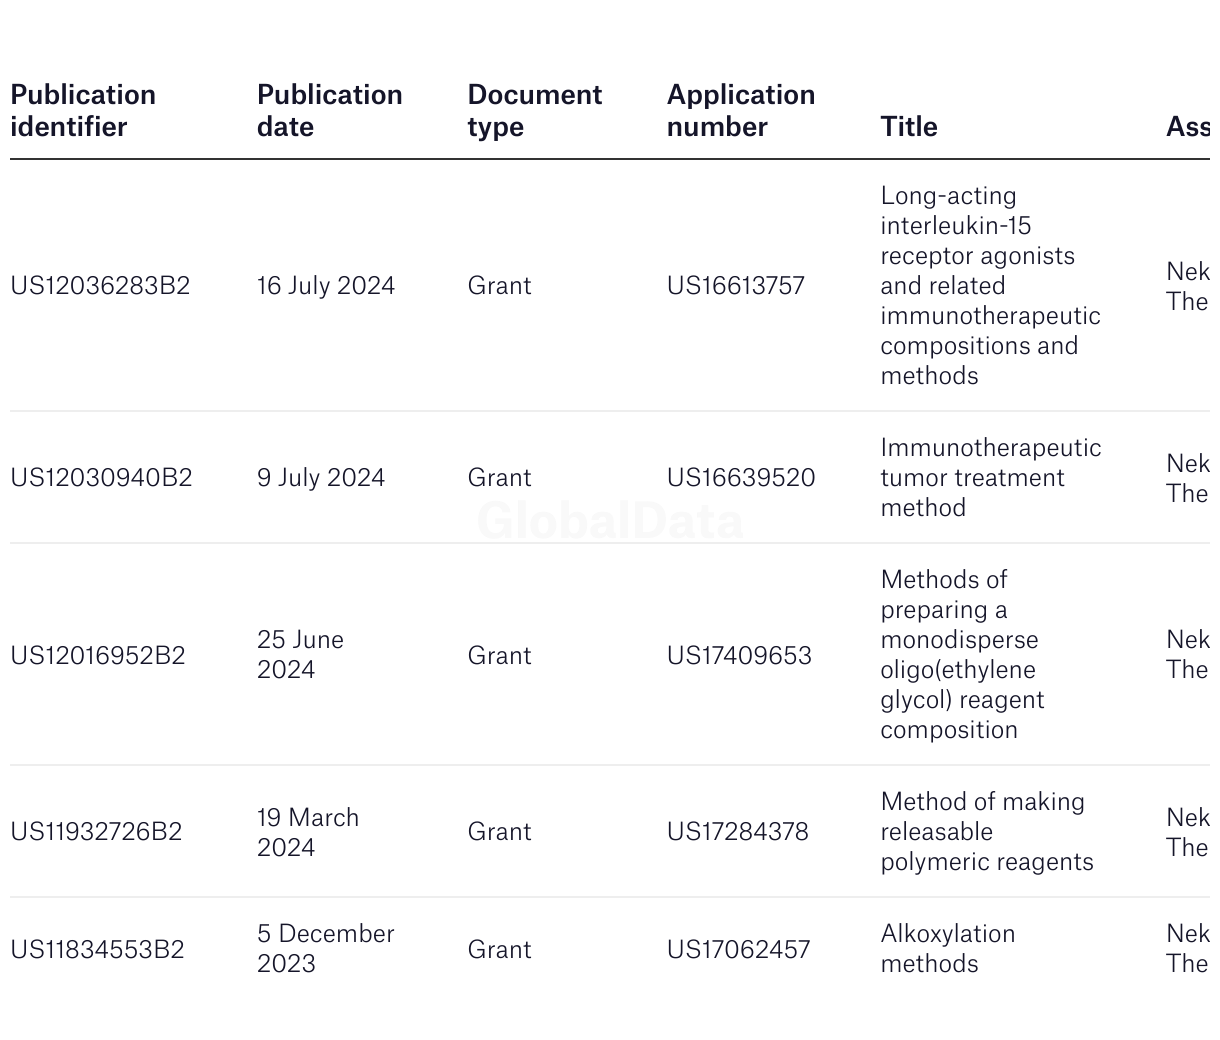Open Method of making releasable polymeric reagents

point(987,832)
